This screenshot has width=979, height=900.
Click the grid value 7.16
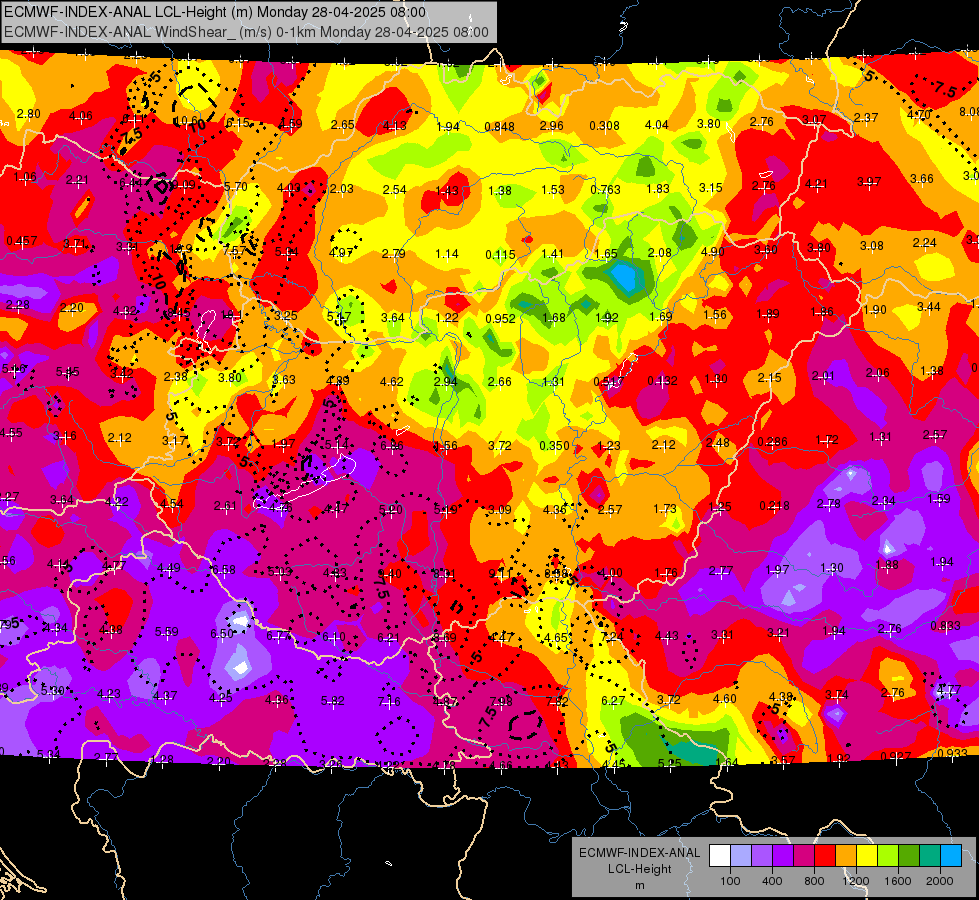[389, 701]
